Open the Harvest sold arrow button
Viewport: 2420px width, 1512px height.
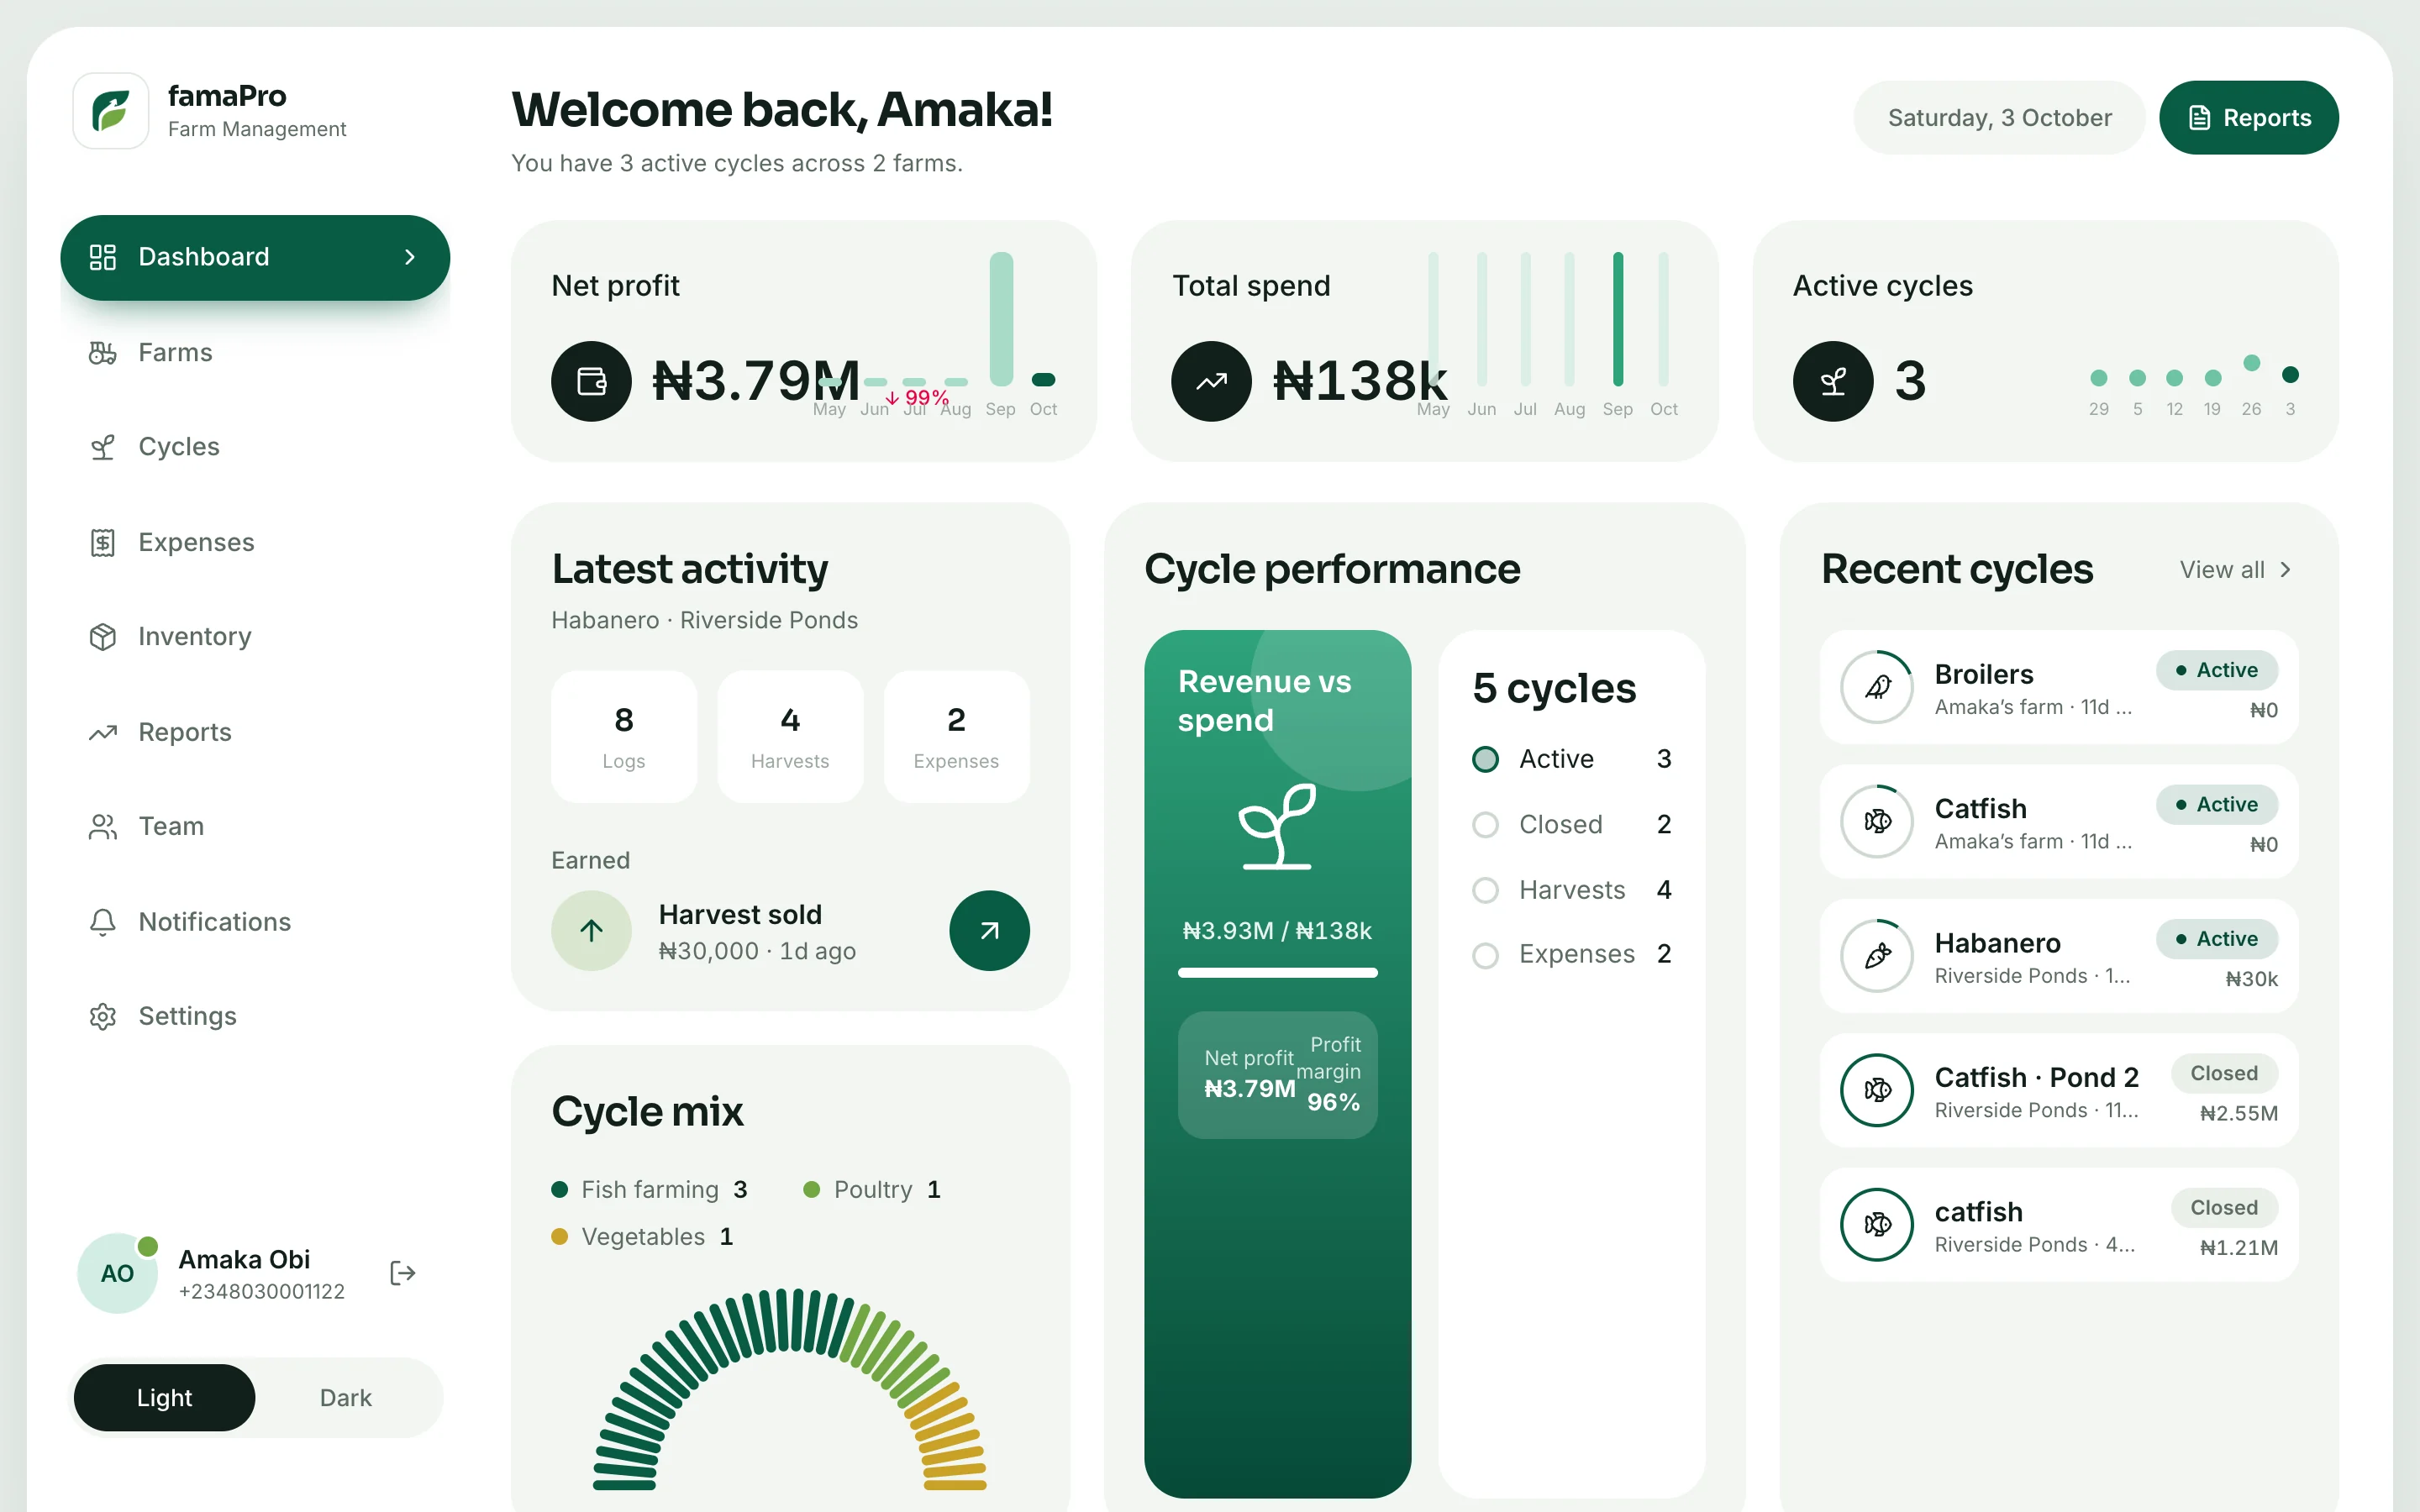click(x=989, y=931)
